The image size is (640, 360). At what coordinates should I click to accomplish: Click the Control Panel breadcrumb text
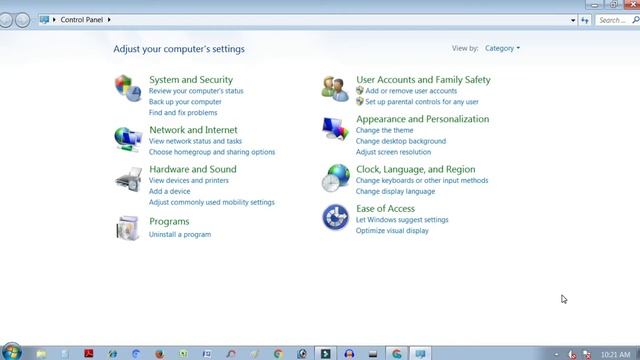[x=82, y=20]
